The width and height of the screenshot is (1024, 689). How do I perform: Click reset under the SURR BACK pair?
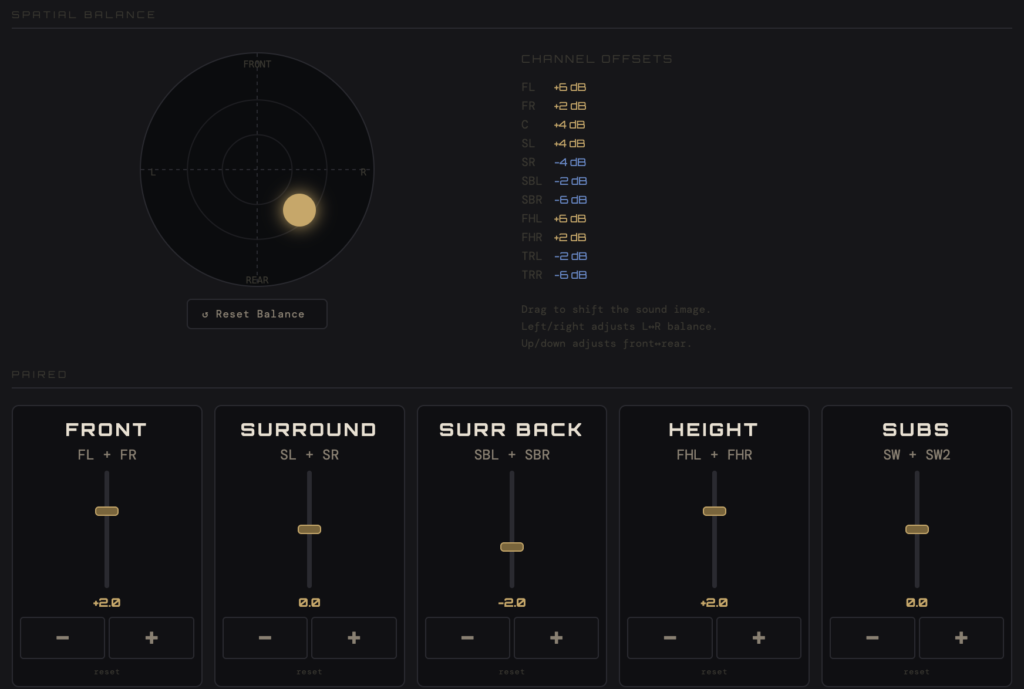coord(512,672)
